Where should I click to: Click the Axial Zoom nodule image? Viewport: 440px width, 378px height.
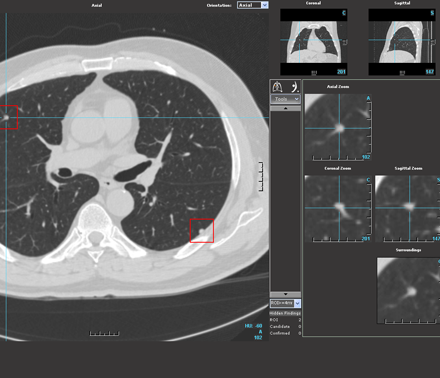click(x=338, y=127)
